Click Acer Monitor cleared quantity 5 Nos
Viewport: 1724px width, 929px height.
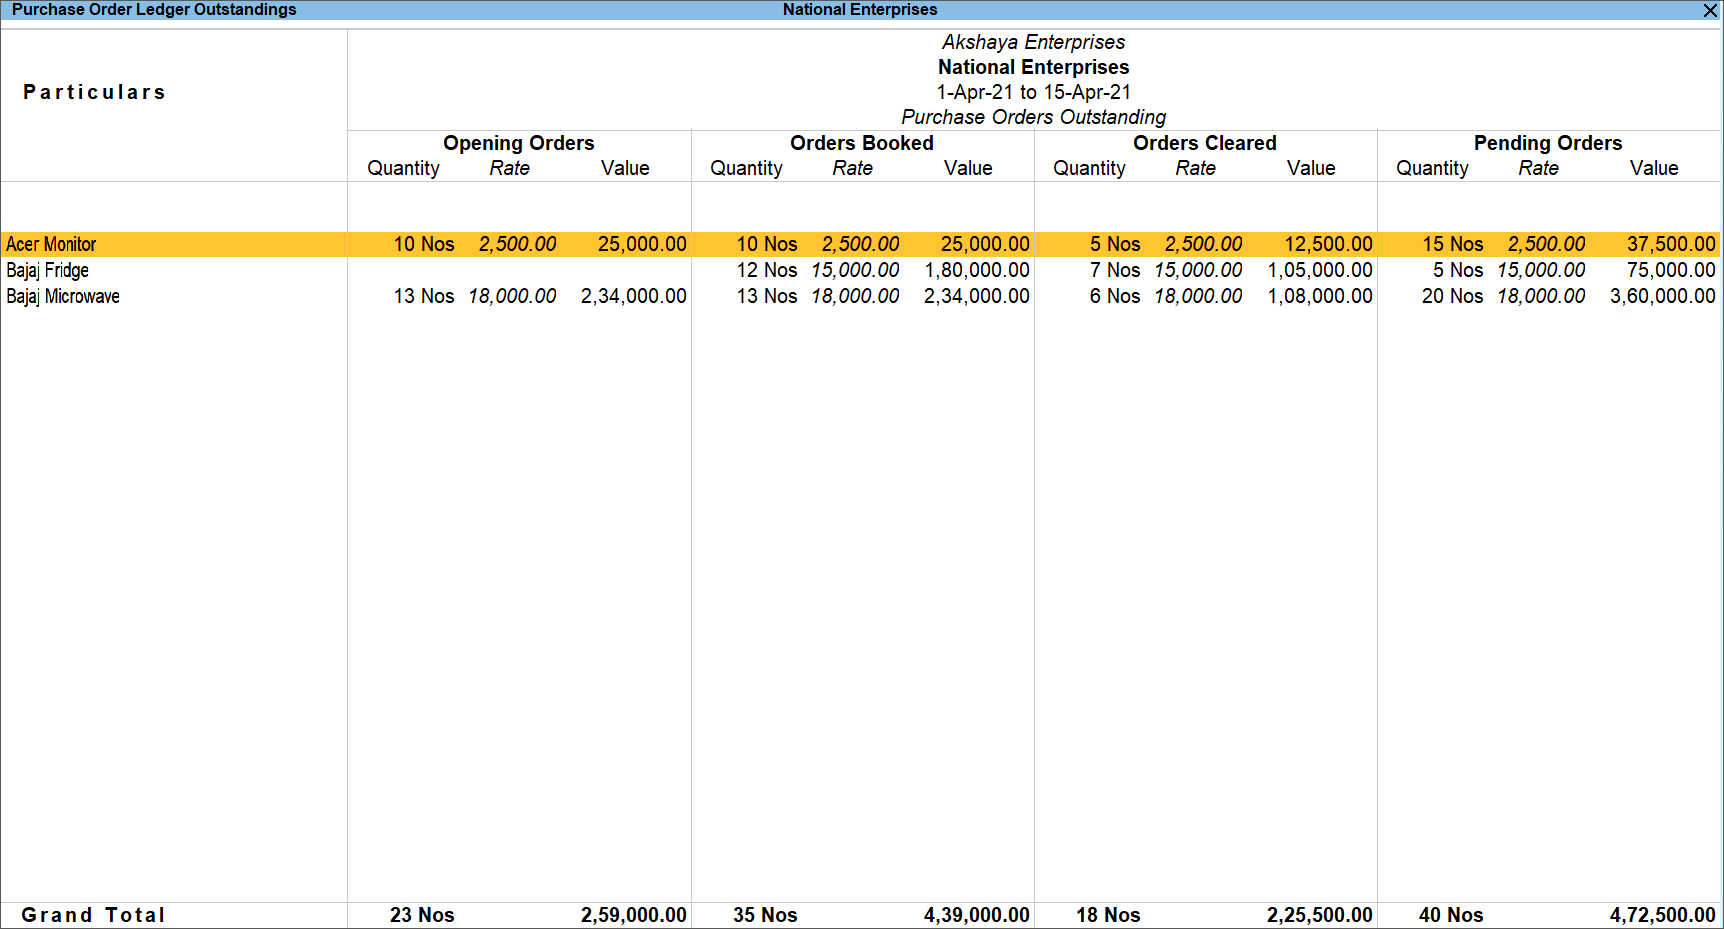point(1115,244)
